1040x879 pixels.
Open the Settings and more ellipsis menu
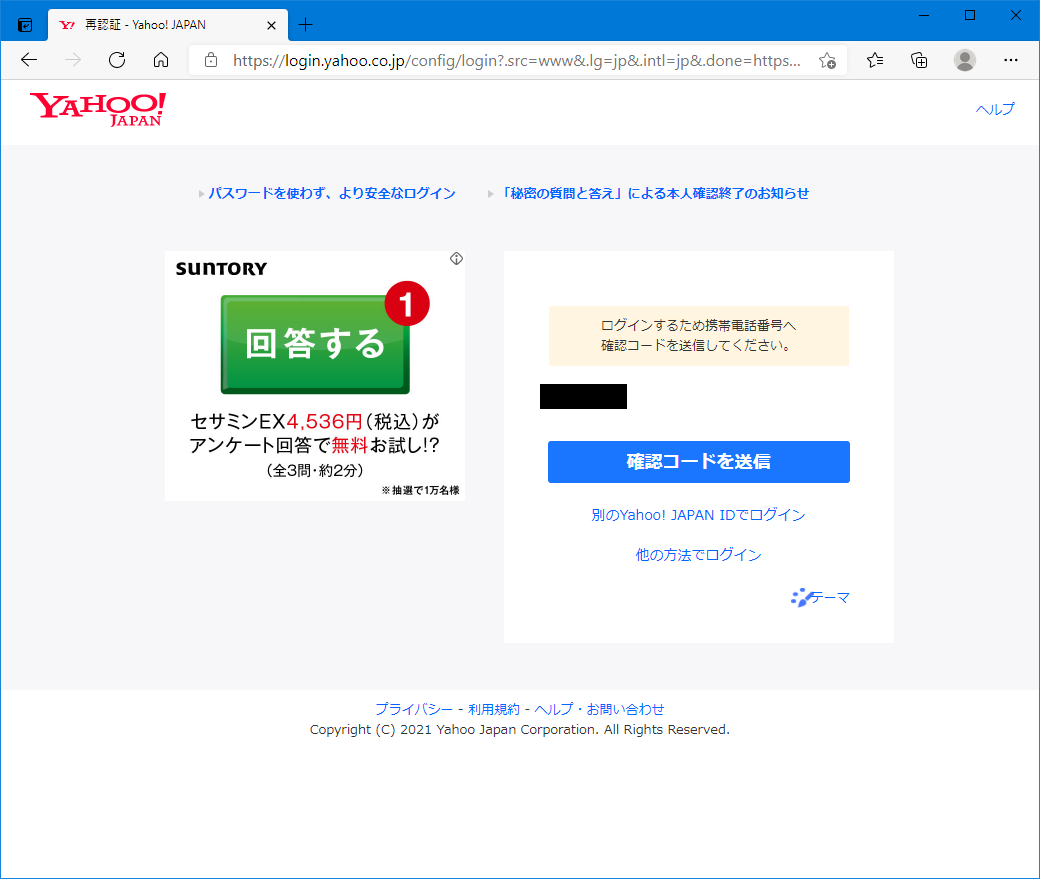(1011, 60)
